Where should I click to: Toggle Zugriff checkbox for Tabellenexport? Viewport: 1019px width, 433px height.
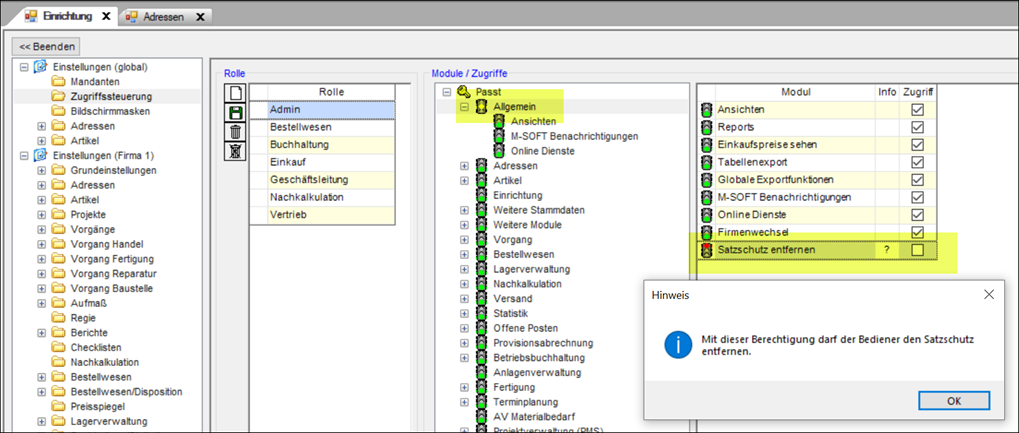pos(918,163)
